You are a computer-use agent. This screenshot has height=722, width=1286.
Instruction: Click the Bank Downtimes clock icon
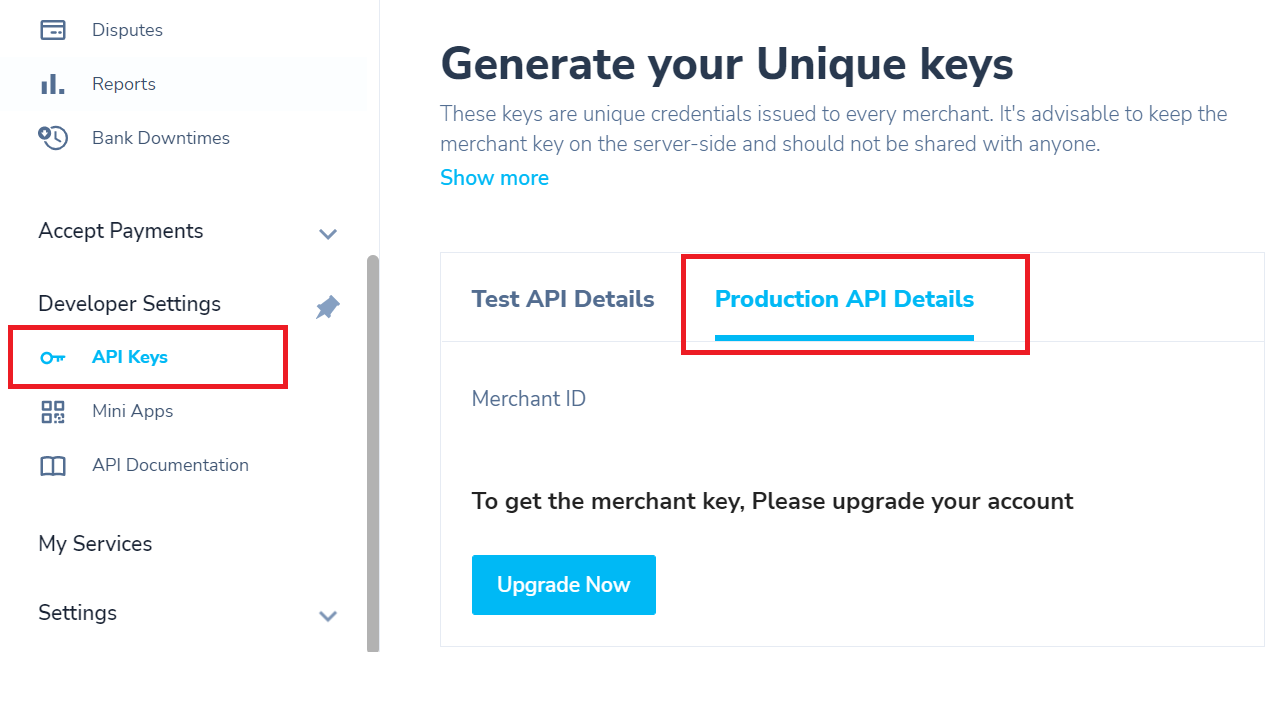point(52,138)
